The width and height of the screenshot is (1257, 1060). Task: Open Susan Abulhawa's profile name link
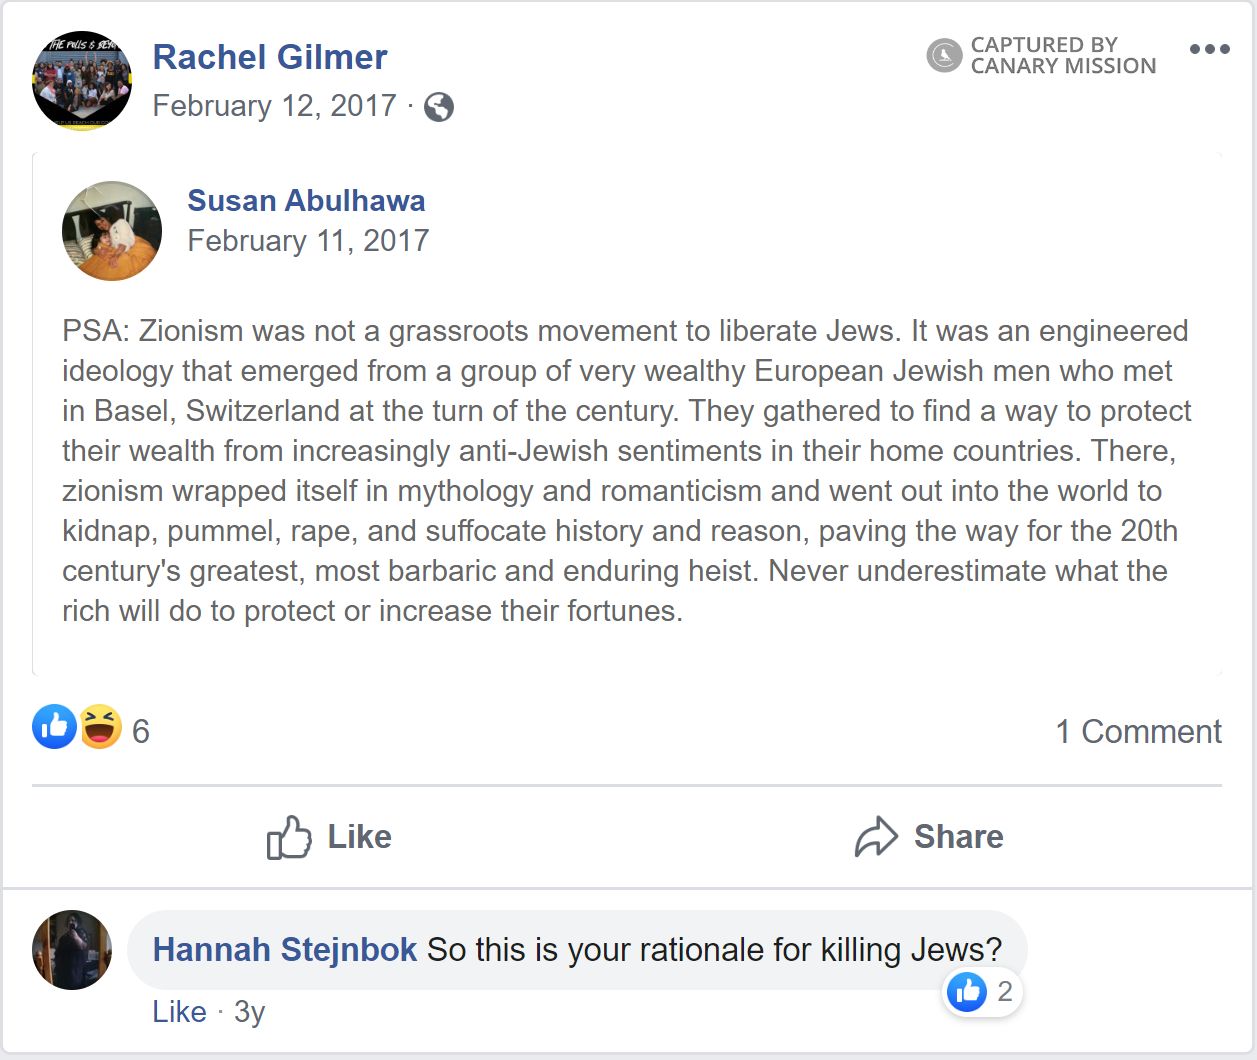tap(306, 200)
